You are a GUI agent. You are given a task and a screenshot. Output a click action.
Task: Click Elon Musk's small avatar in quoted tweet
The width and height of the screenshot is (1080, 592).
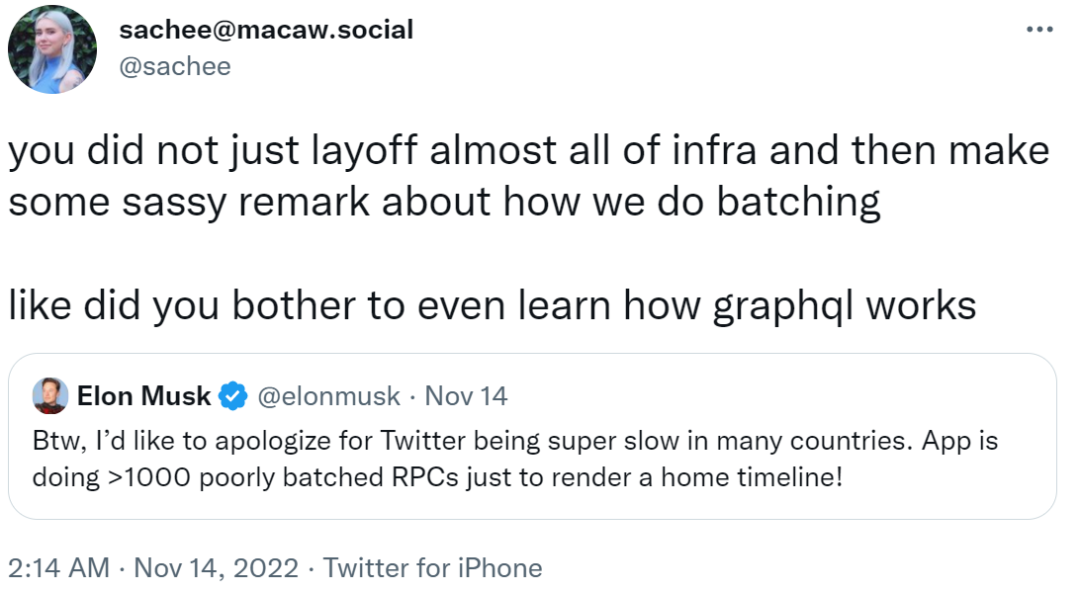point(50,396)
